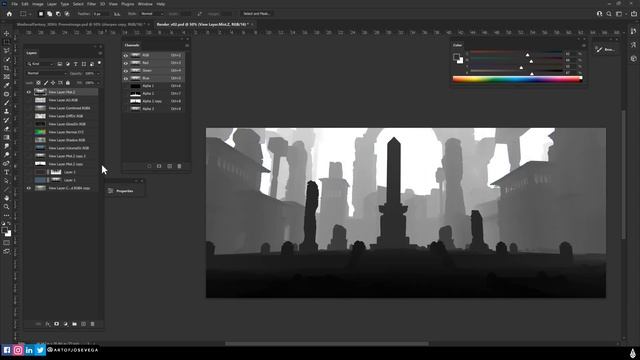Click the color spectrum ramp in Color panel

tap(517, 79)
